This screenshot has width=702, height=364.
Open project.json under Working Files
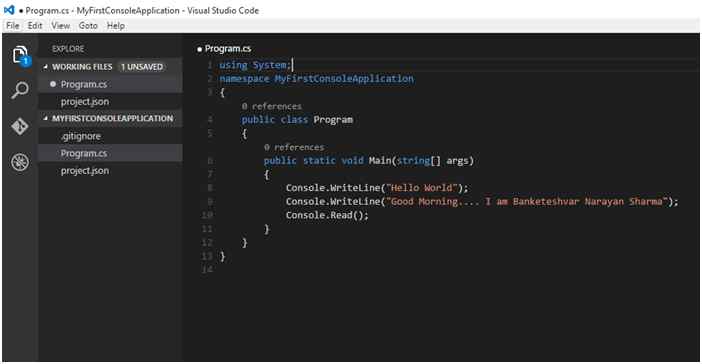pos(110,102)
